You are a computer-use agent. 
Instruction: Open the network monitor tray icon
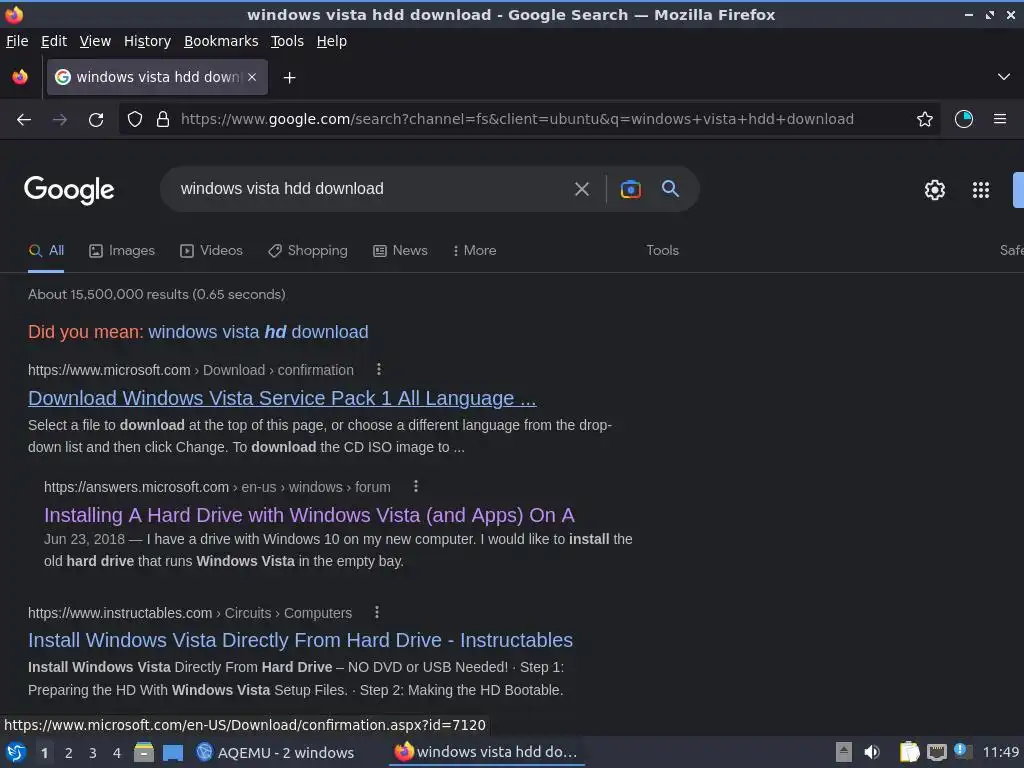click(936, 753)
